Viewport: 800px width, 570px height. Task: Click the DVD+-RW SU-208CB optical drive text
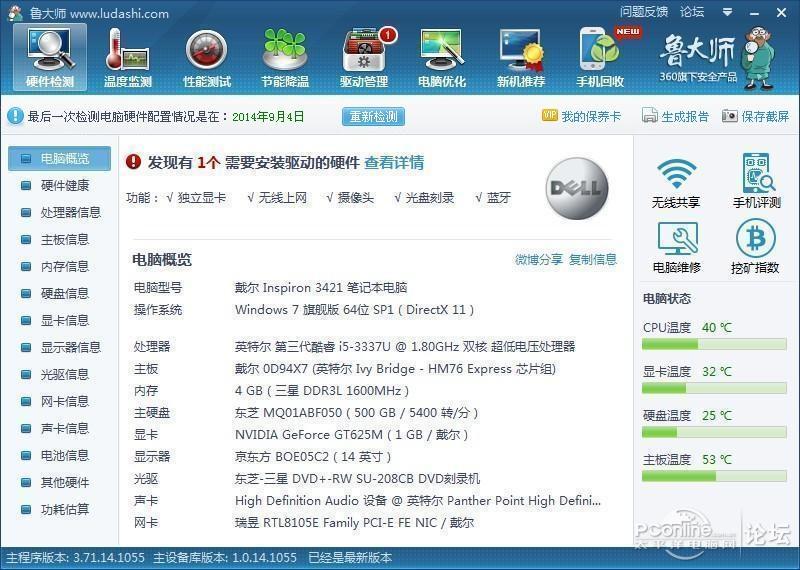pyautogui.click(x=357, y=479)
